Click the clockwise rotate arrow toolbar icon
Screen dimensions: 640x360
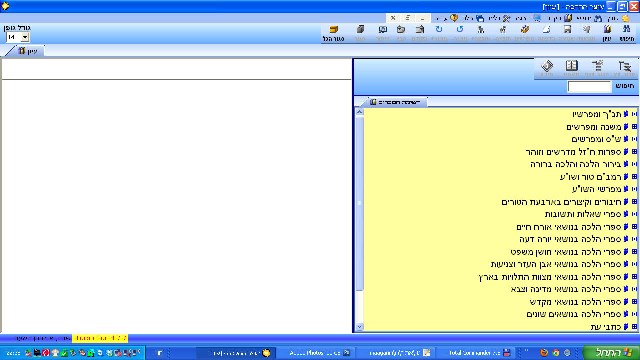click(x=439, y=33)
